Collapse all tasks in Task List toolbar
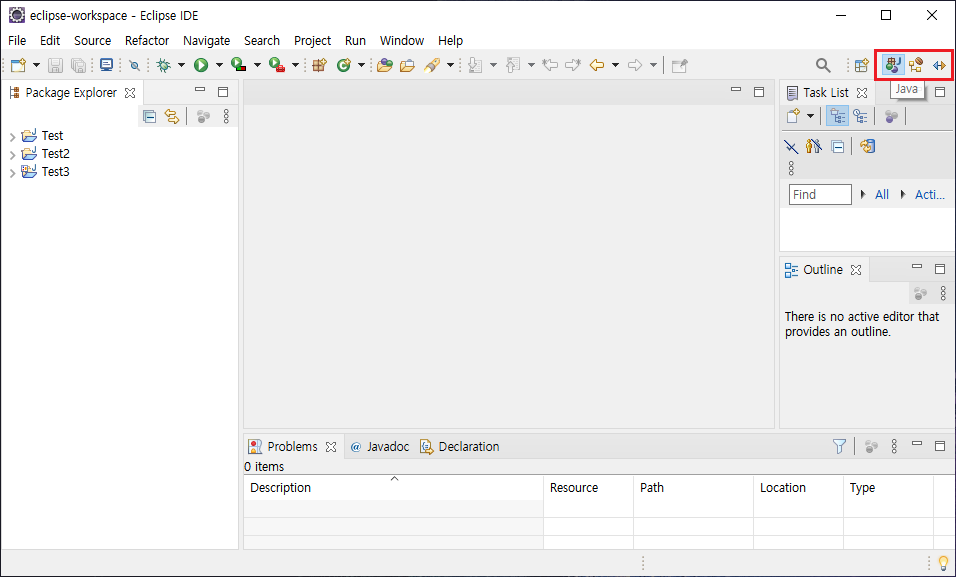The height and width of the screenshot is (577, 956). [x=838, y=147]
